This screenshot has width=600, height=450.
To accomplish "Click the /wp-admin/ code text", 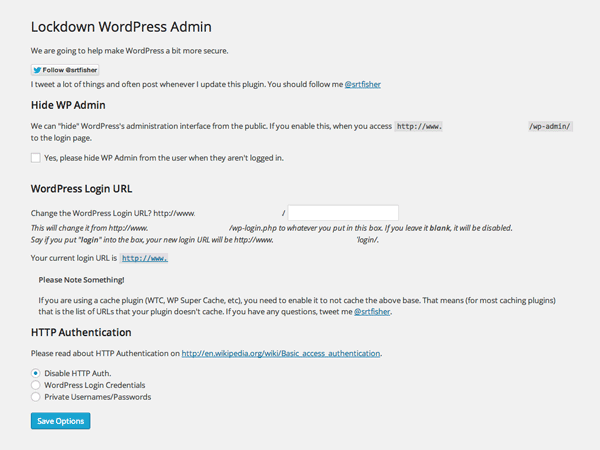I will pyautogui.click(x=550, y=126).
